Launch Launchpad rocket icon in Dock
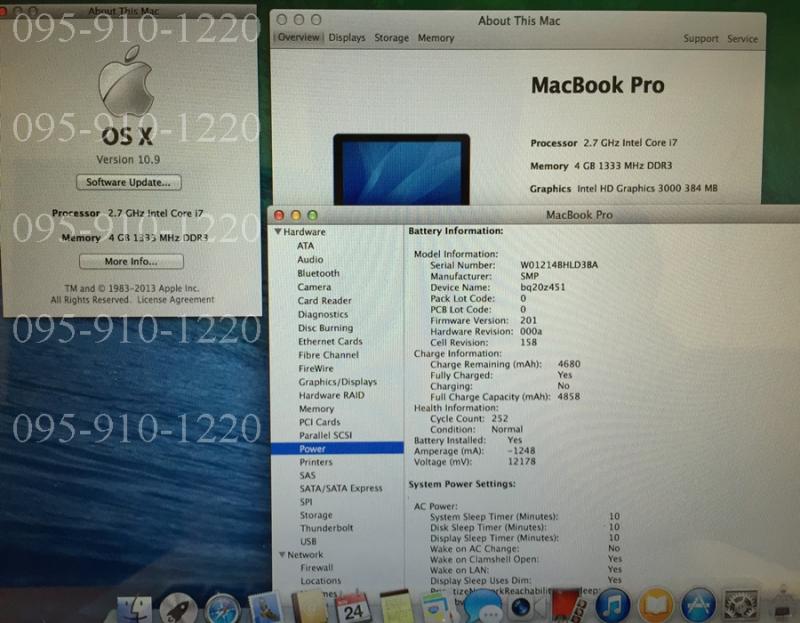Screen dimensions: 800x623 click(178, 609)
